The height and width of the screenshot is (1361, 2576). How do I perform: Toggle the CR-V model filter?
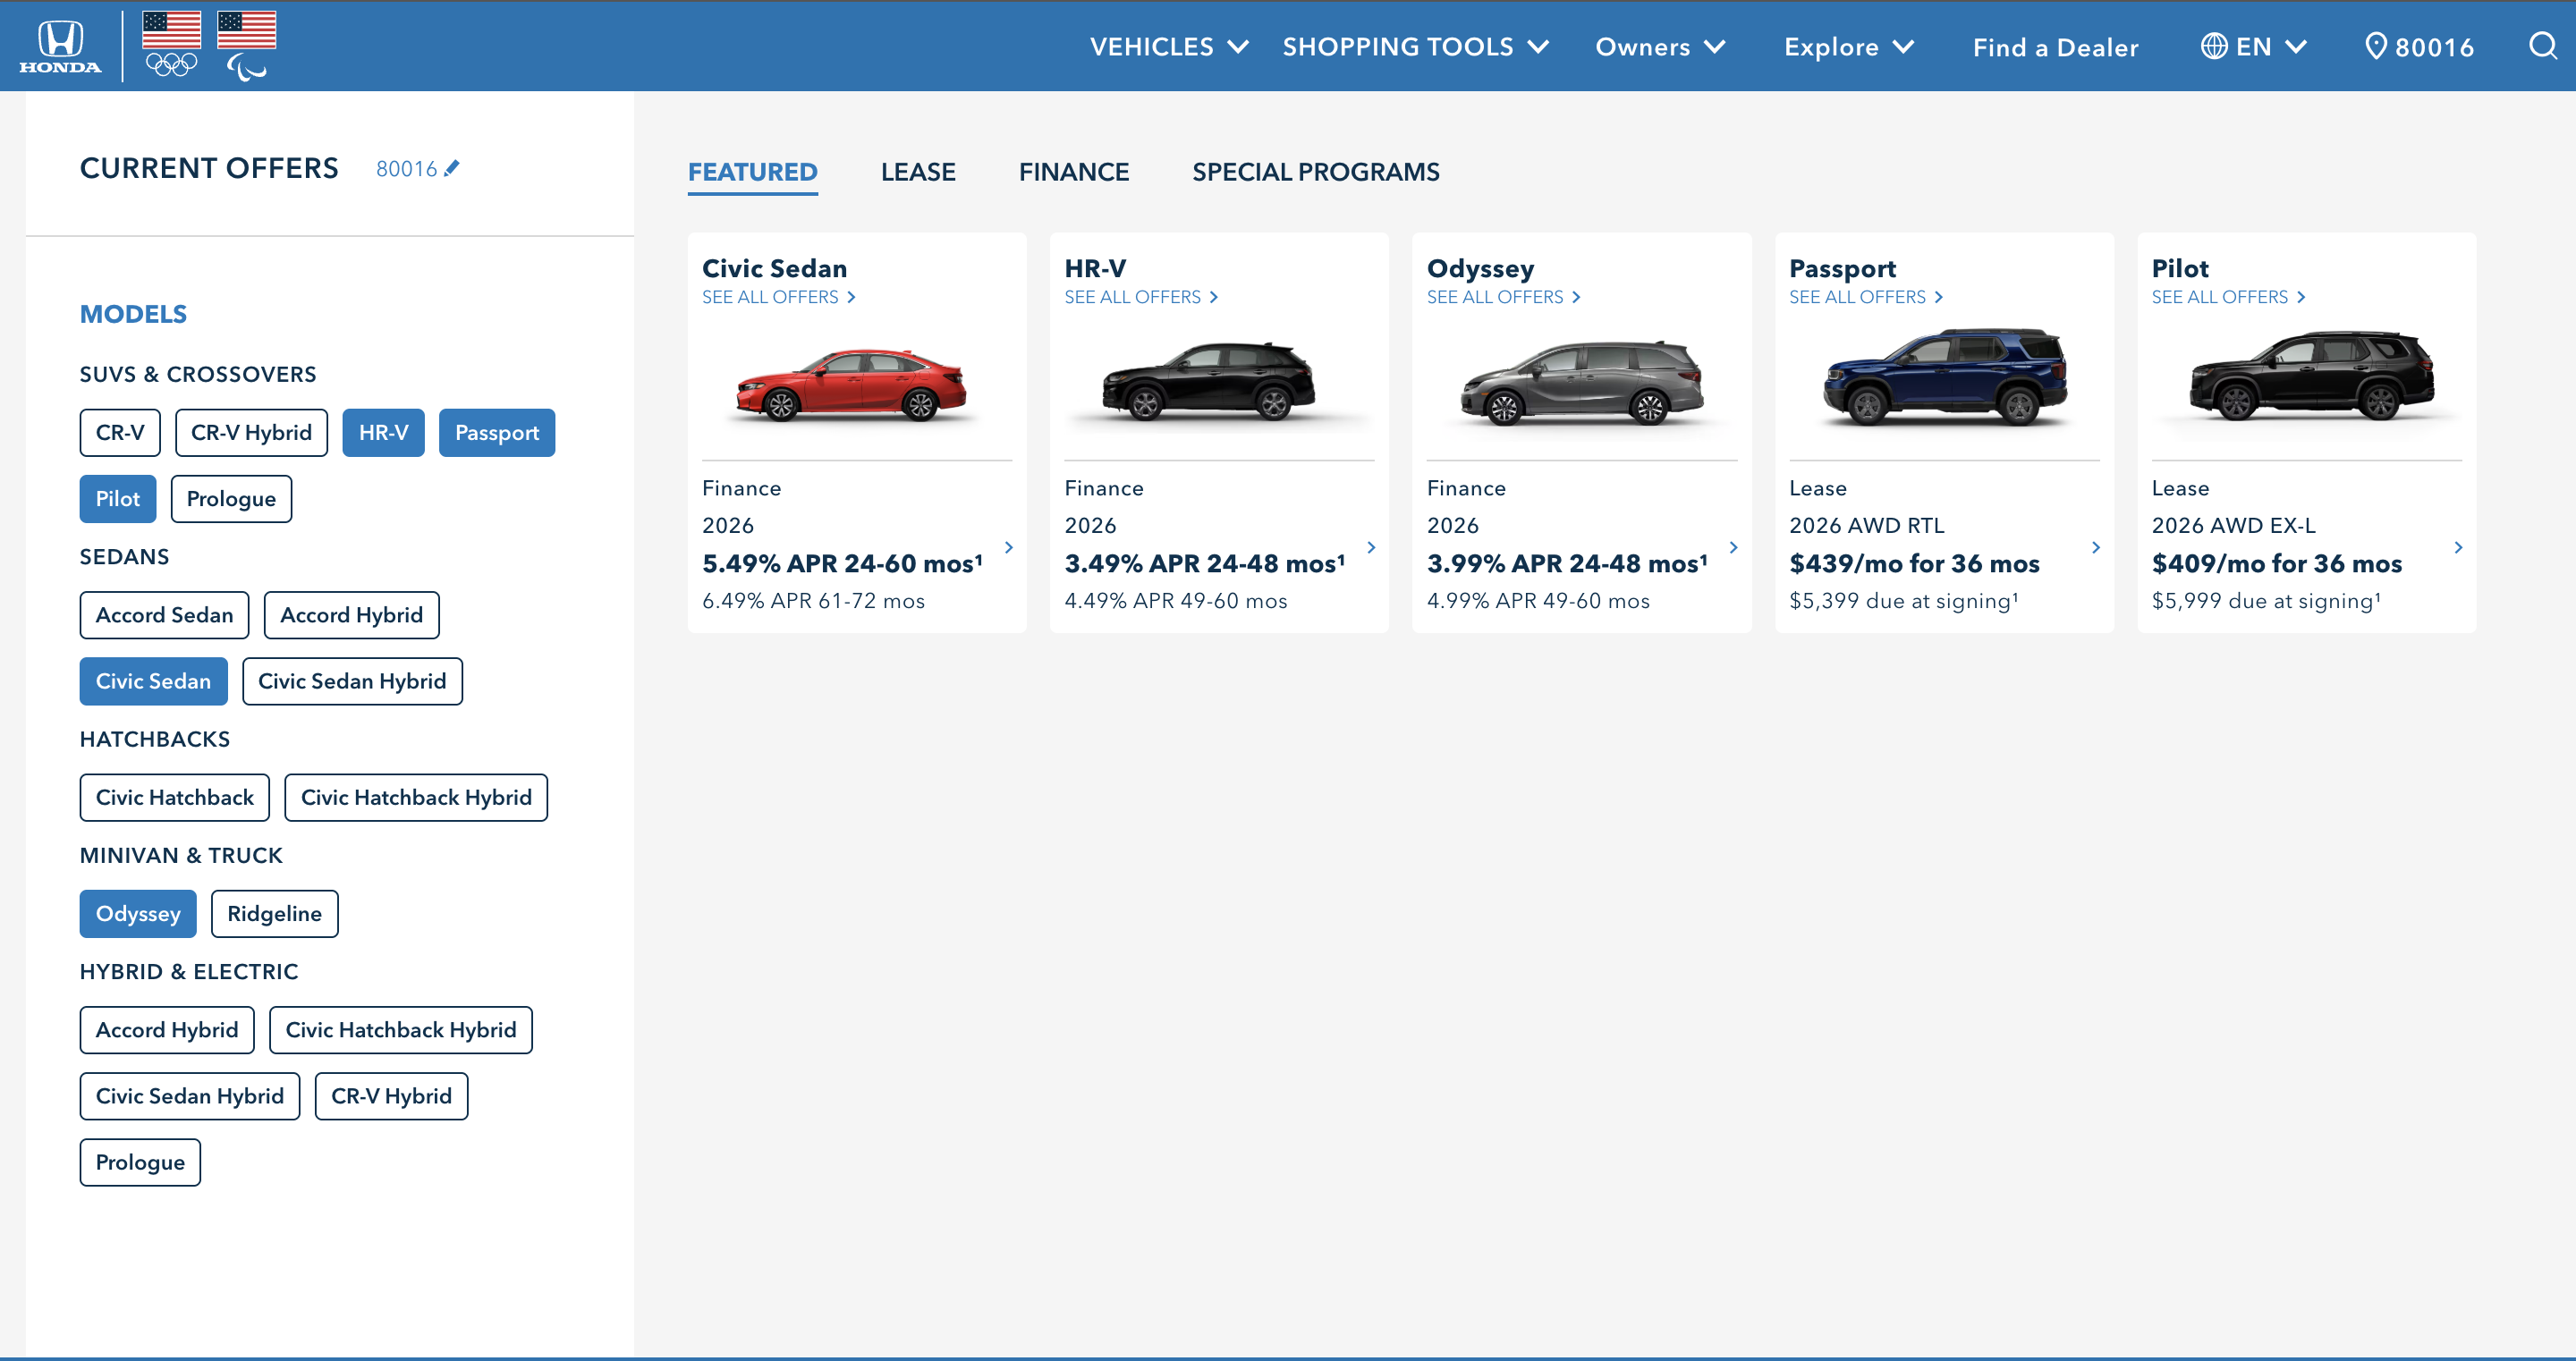(x=120, y=433)
